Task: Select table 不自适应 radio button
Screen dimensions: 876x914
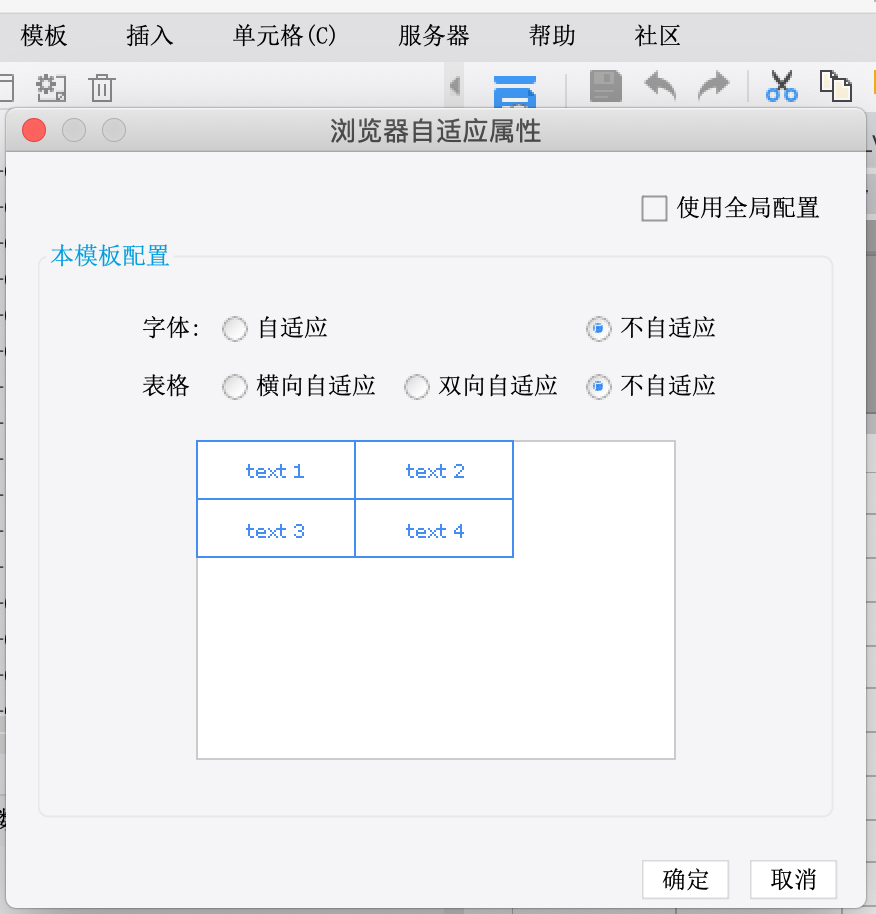Action: coord(599,386)
